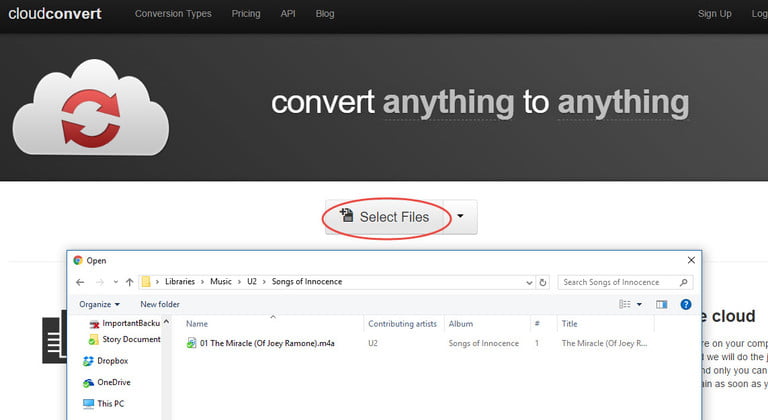Image resolution: width=768 pixels, height=420 pixels.
Task: Go forward in the Open dialog
Action: 100,282
